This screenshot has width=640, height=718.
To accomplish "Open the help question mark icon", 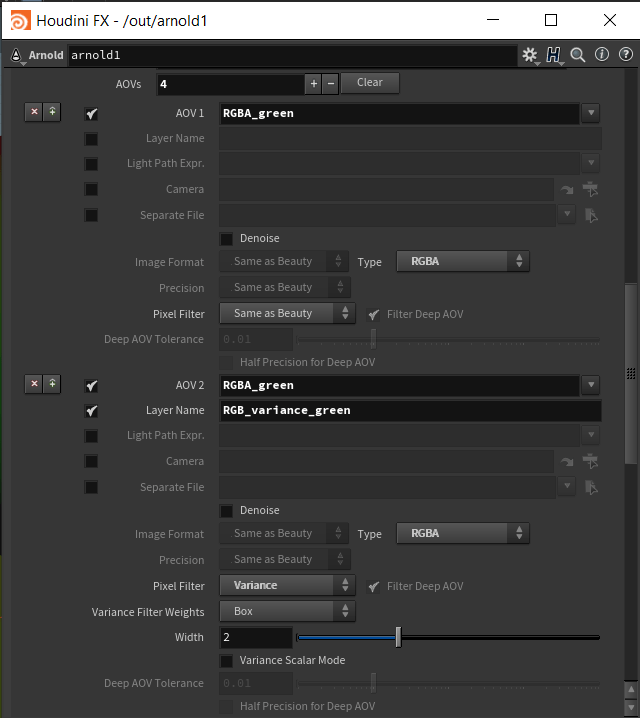I will coord(624,55).
